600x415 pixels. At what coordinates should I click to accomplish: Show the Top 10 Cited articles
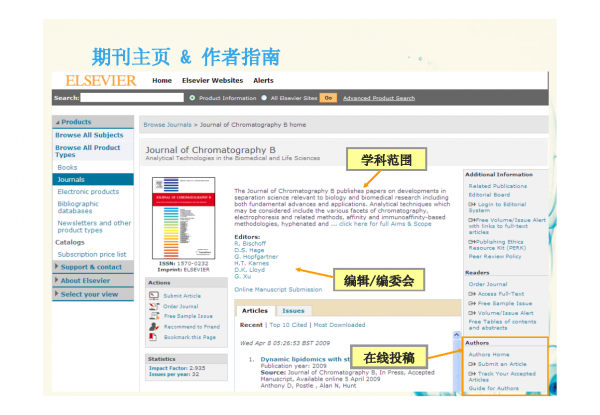[x=288, y=325]
